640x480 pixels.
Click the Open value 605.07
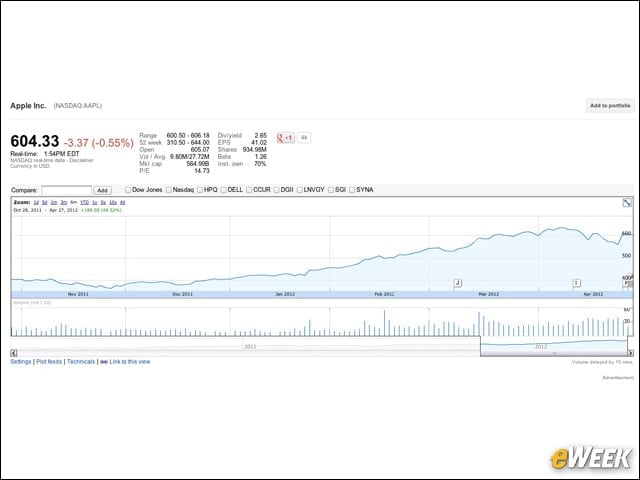[200, 149]
